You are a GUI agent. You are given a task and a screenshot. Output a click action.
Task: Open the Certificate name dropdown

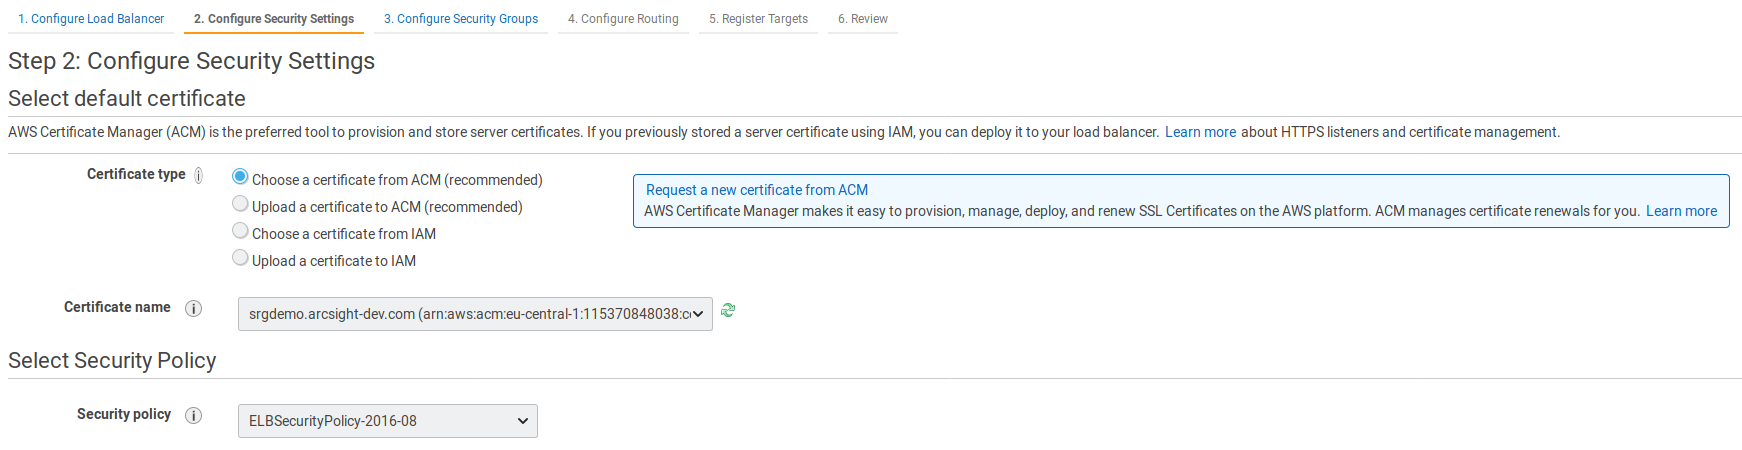[x=475, y=314]
